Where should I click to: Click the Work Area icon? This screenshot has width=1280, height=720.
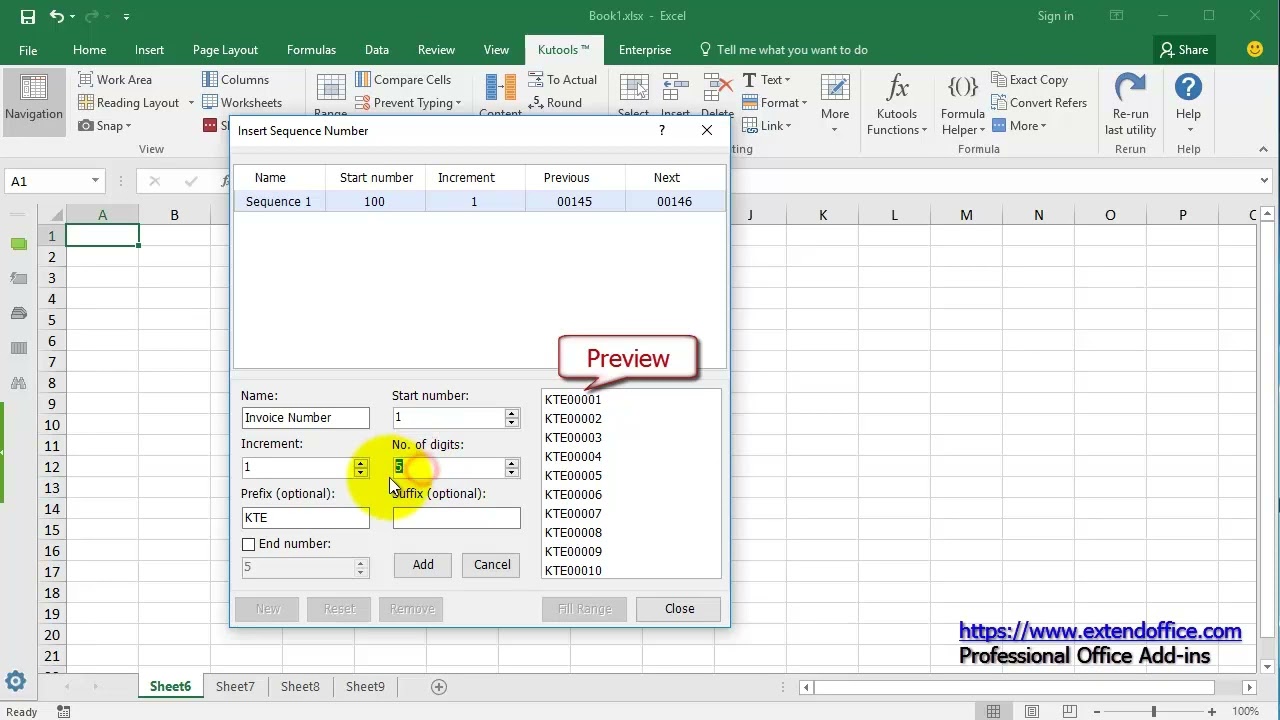point(85,80)
